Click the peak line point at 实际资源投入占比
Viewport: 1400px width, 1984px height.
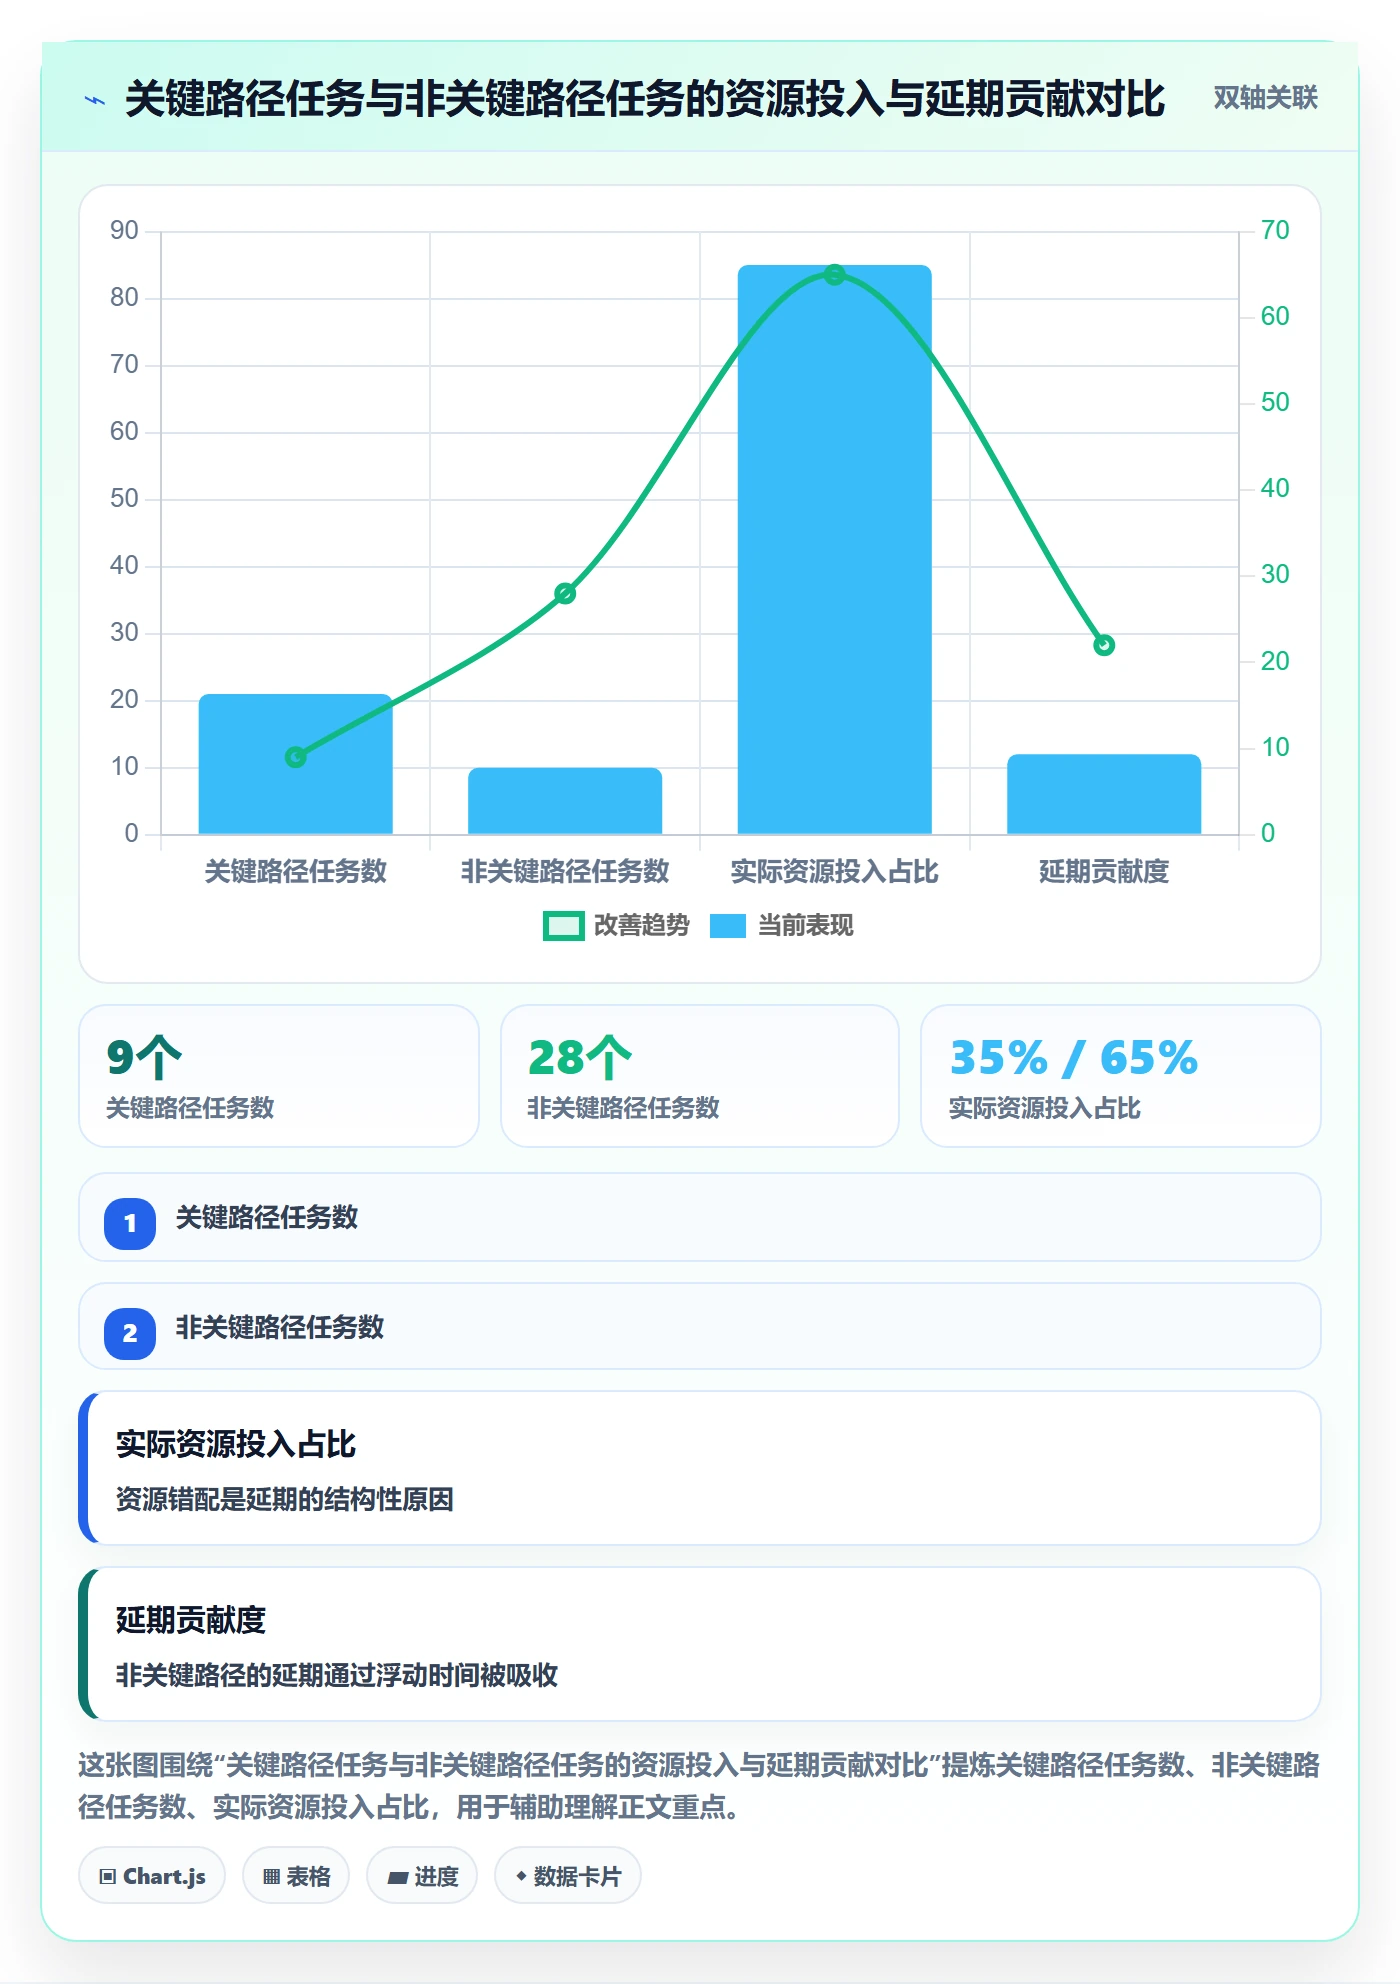(834, 275)
